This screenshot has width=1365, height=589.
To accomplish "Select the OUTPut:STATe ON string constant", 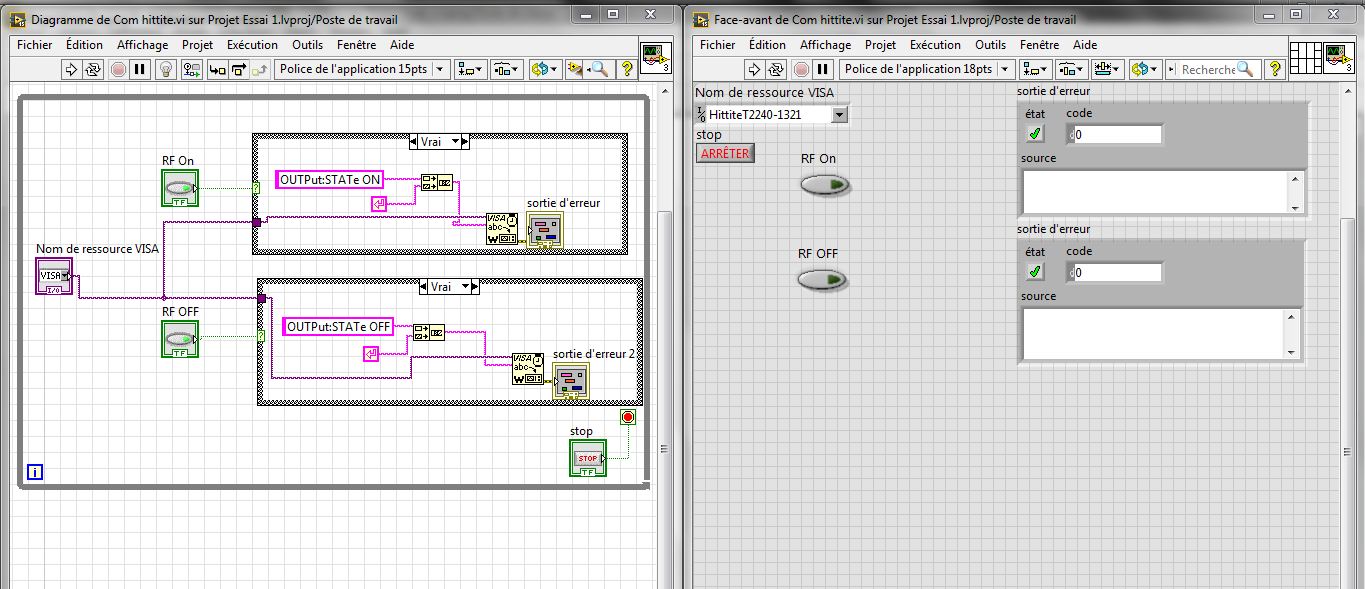I will [330, 180].
